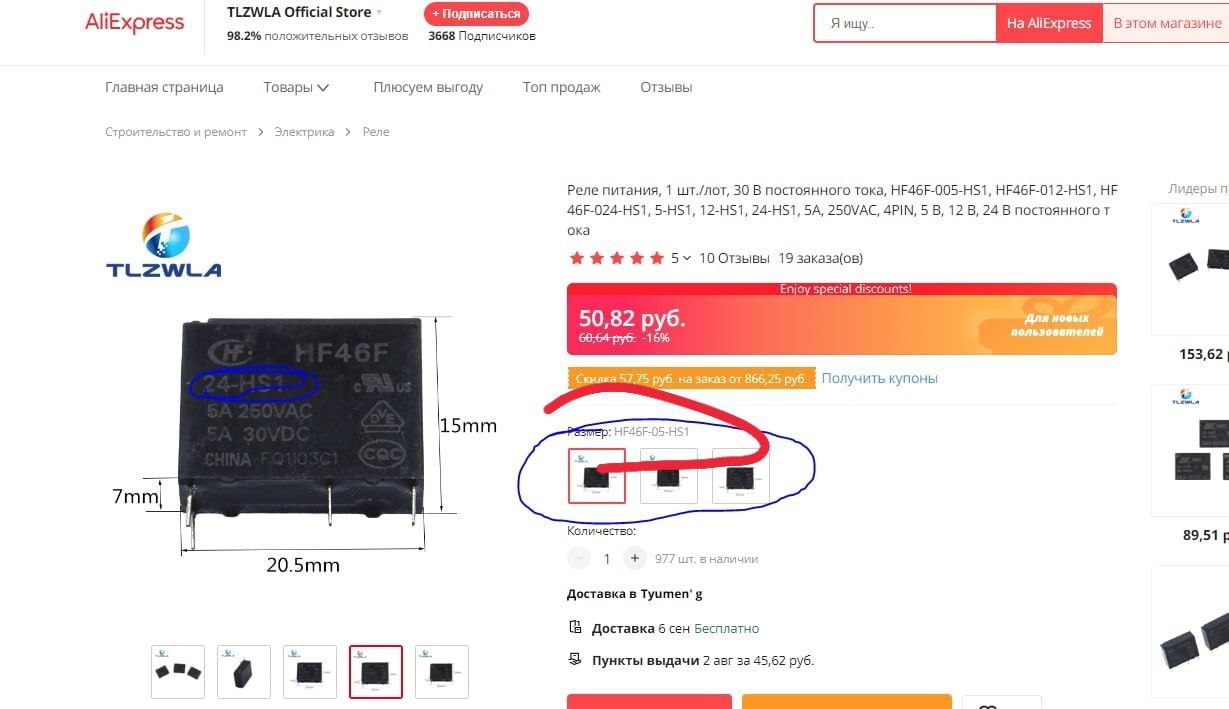Click the Получить купоны link
Image resolution: width=1229 pixels, height=709 pixels.
(880, 378)
